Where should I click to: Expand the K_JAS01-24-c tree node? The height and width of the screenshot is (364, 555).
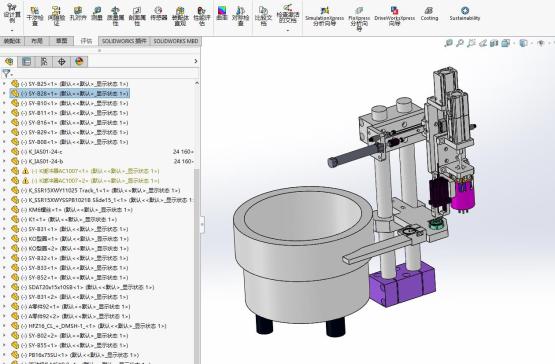click(4, 152)
